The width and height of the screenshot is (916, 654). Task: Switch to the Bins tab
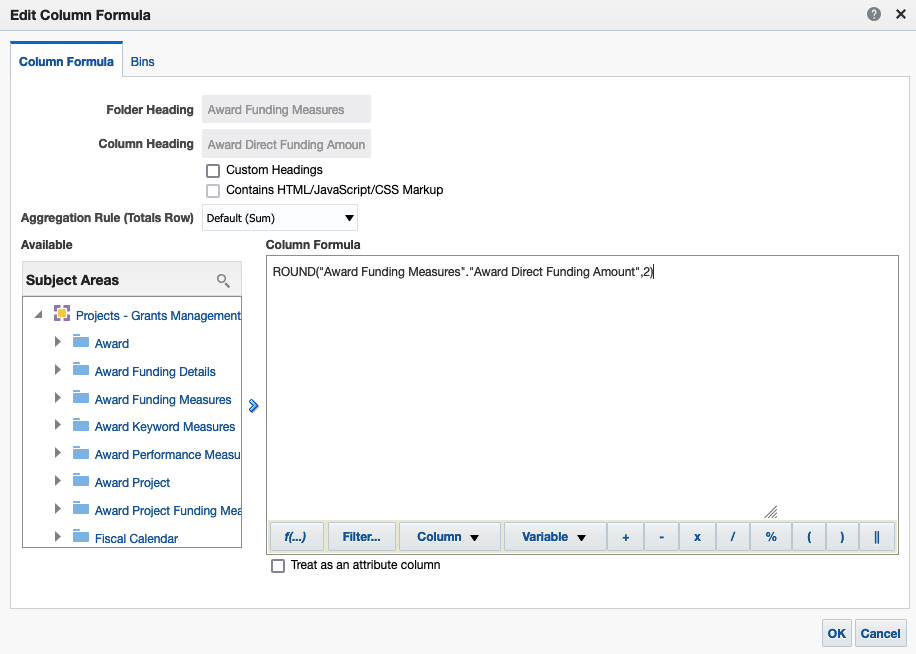point(143,61)
